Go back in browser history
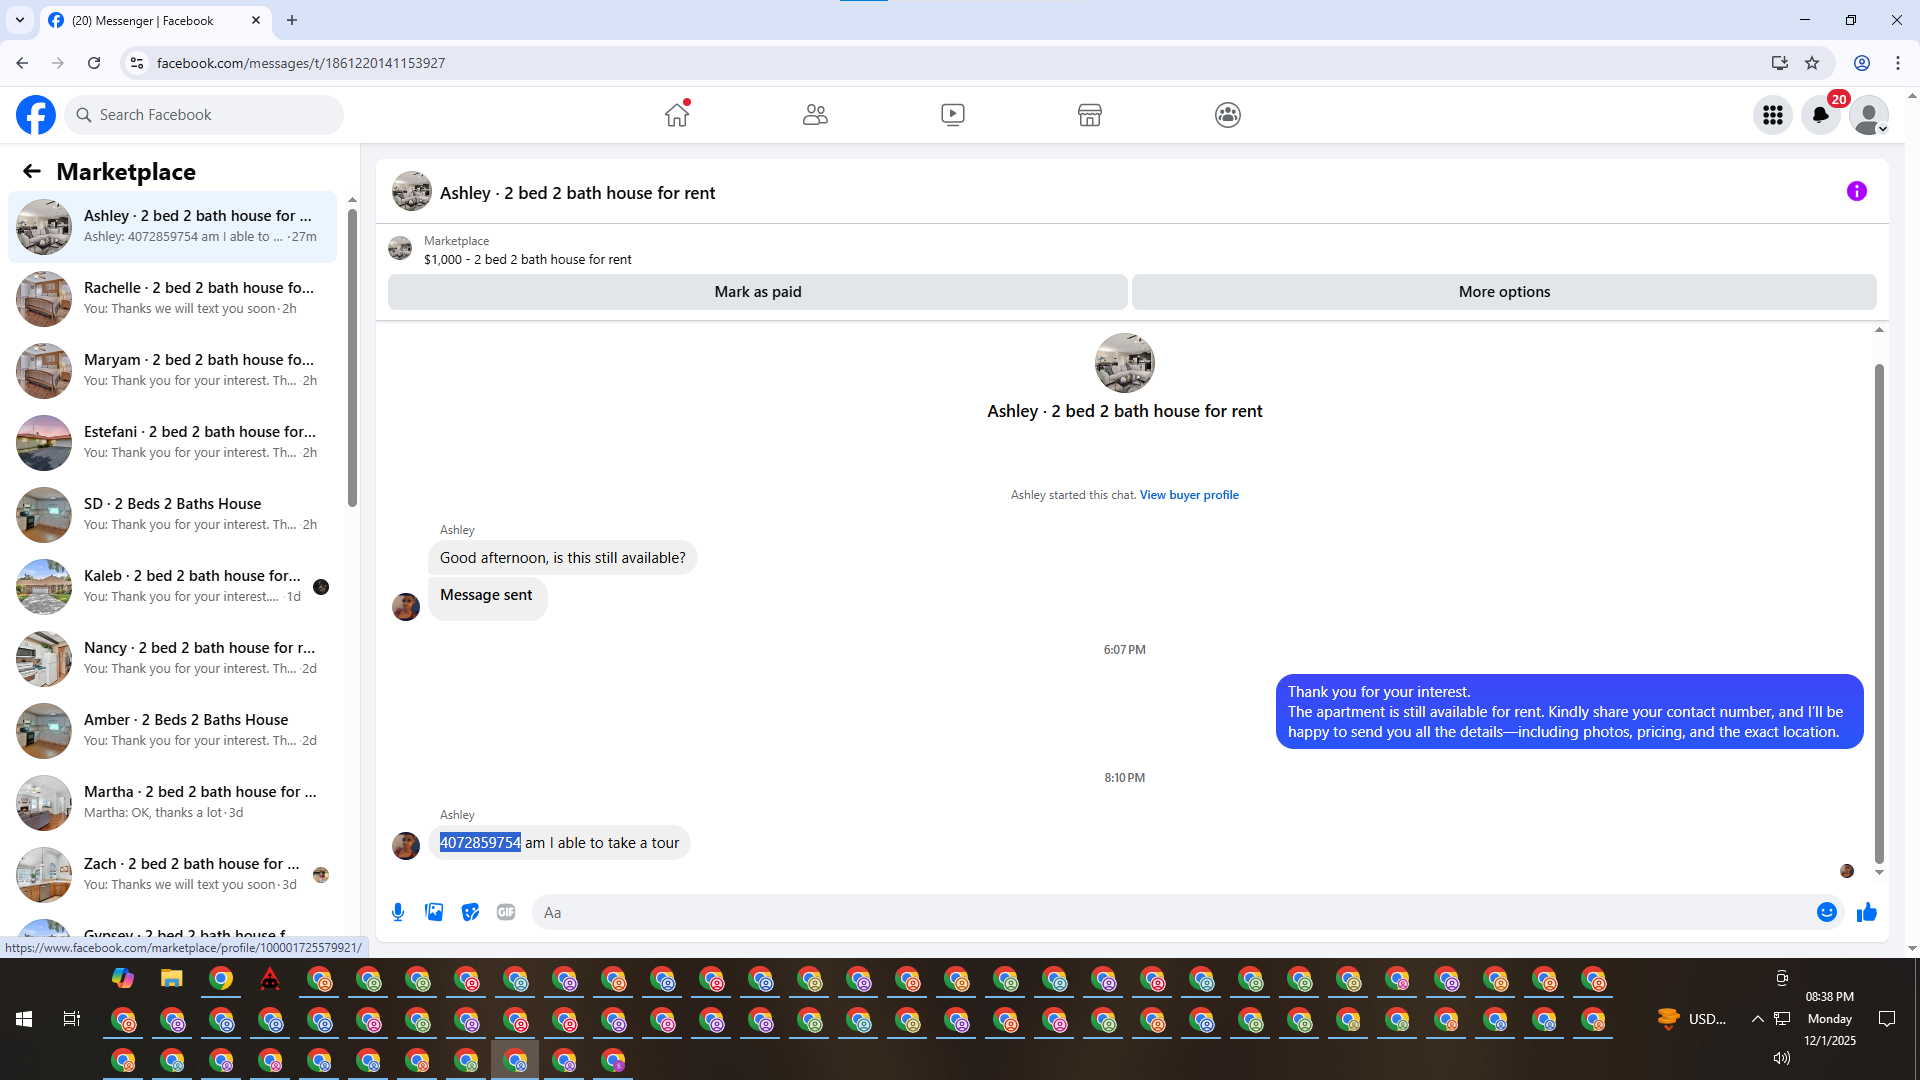Viewport: 1920px width, 1080px height. pos(22,63)
